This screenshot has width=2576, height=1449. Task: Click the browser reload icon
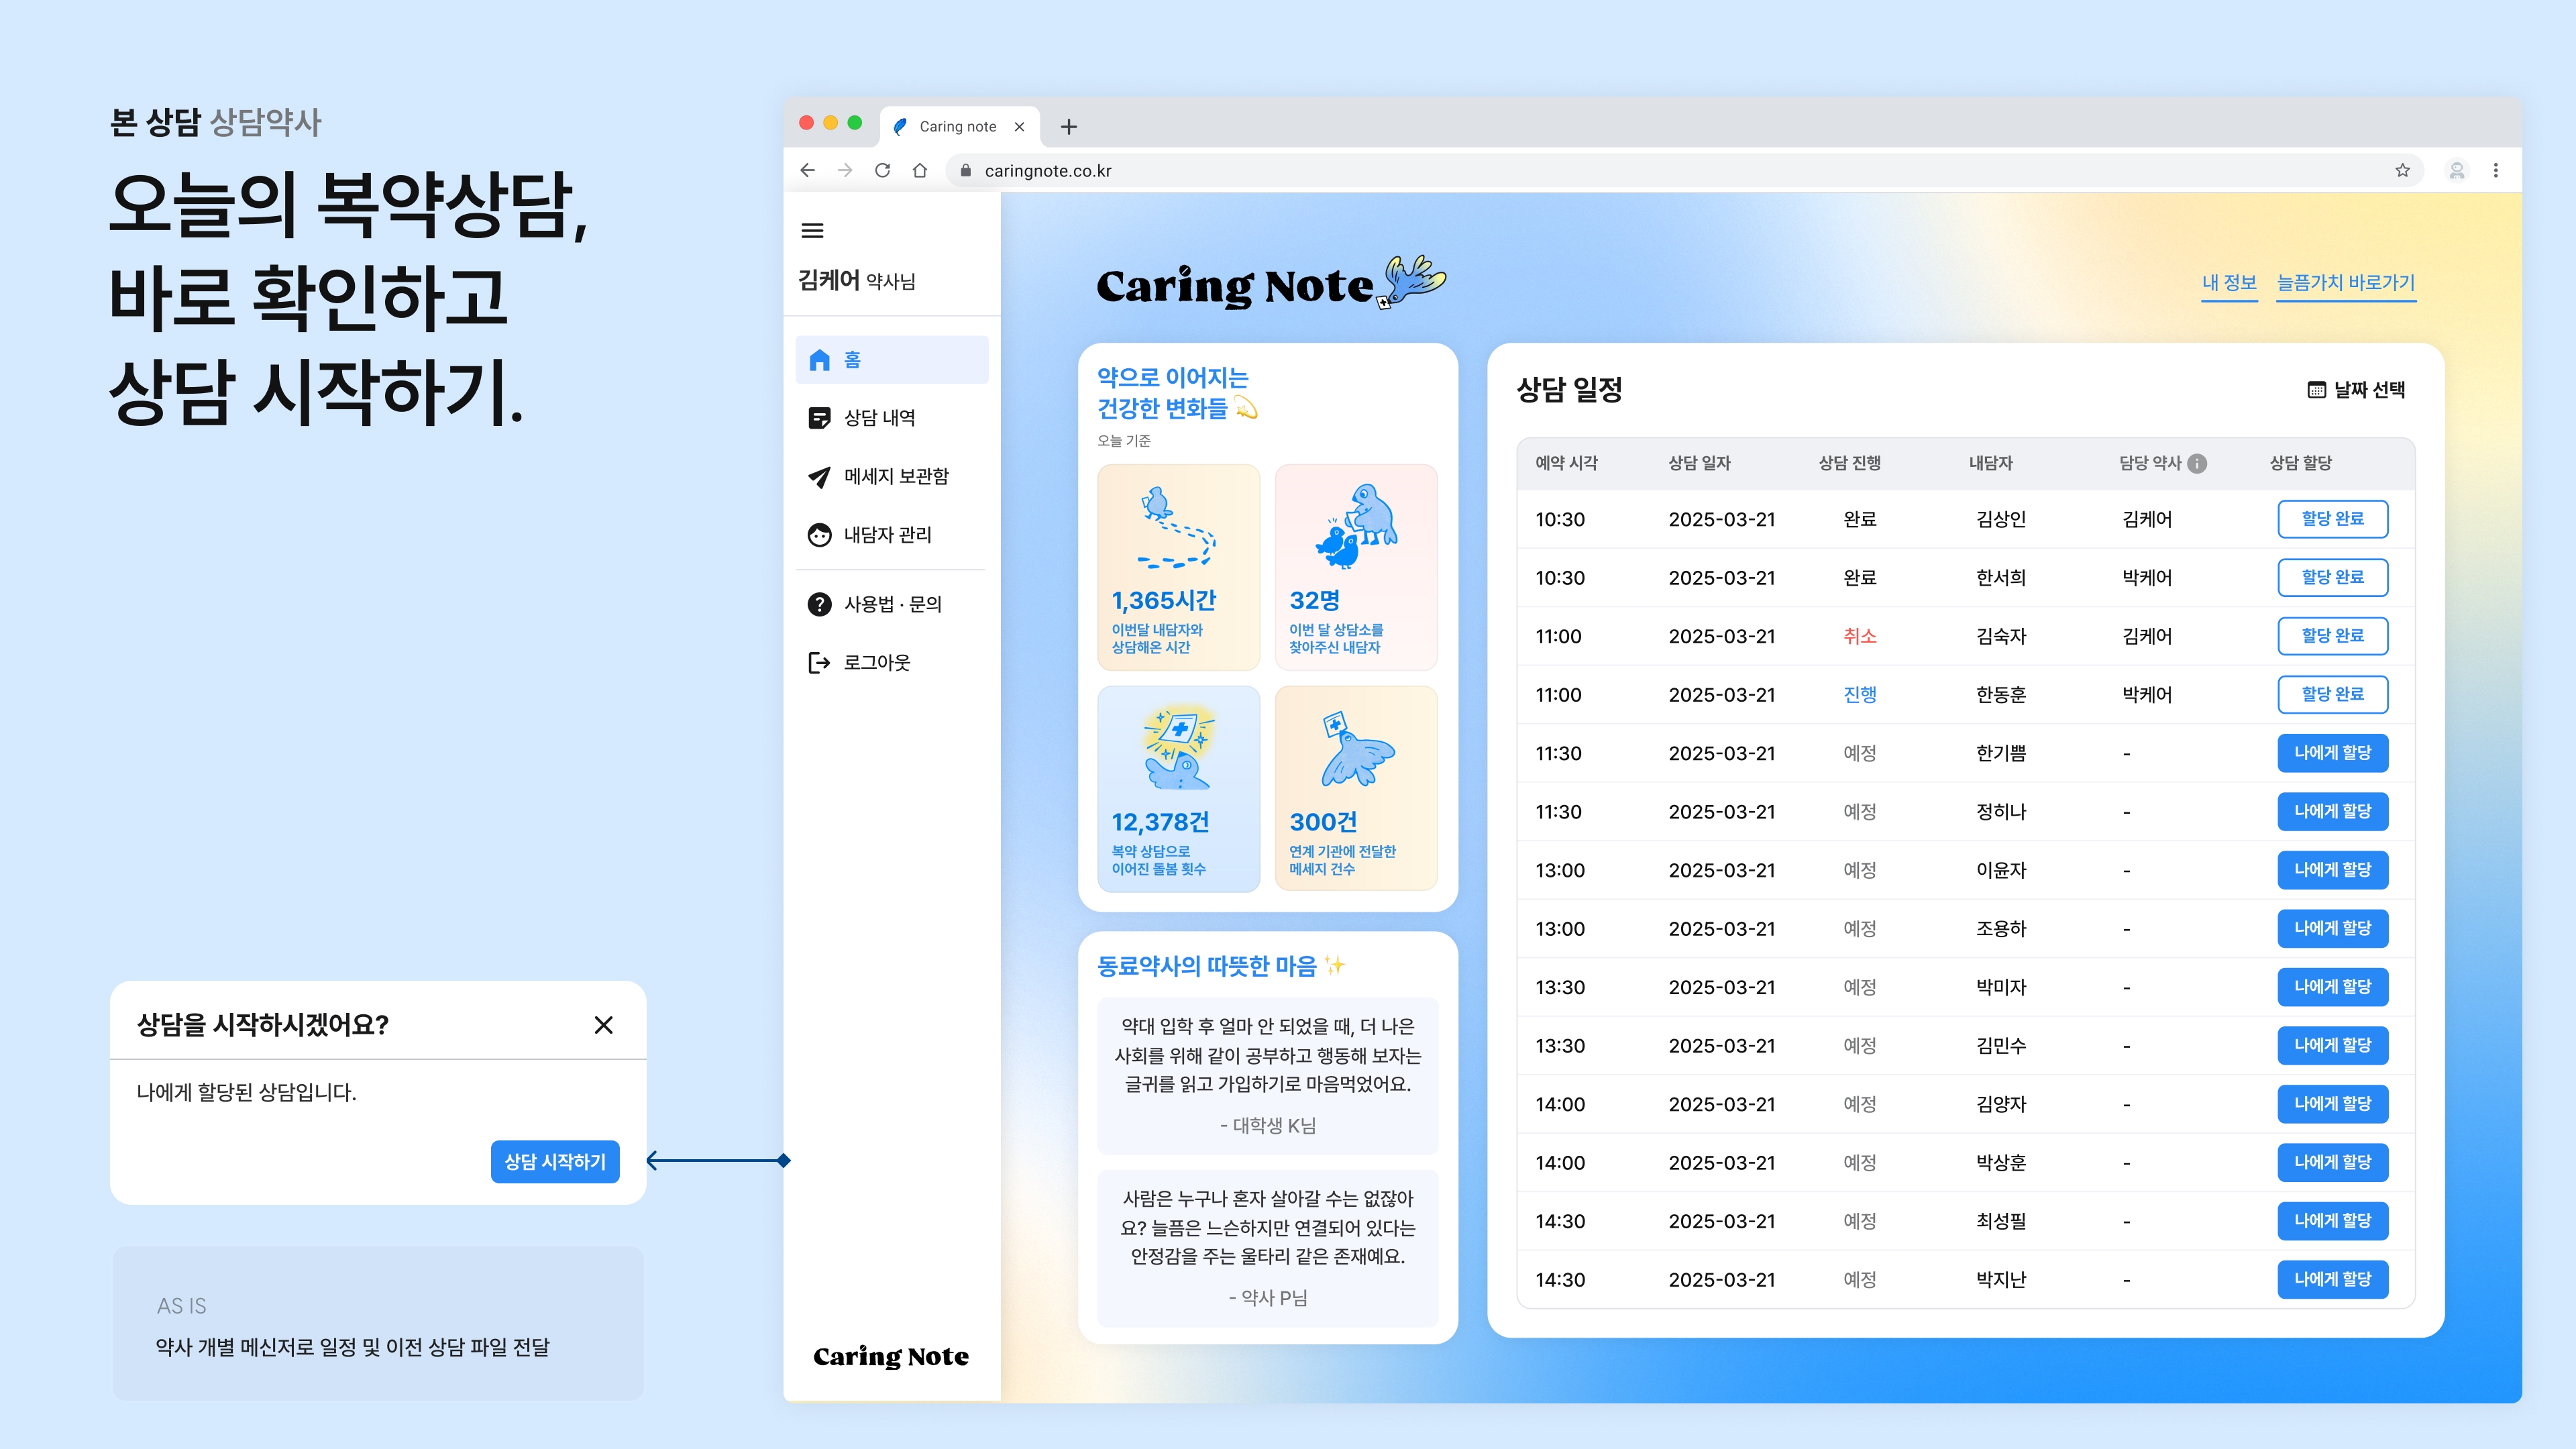click(x=882, y=171)
